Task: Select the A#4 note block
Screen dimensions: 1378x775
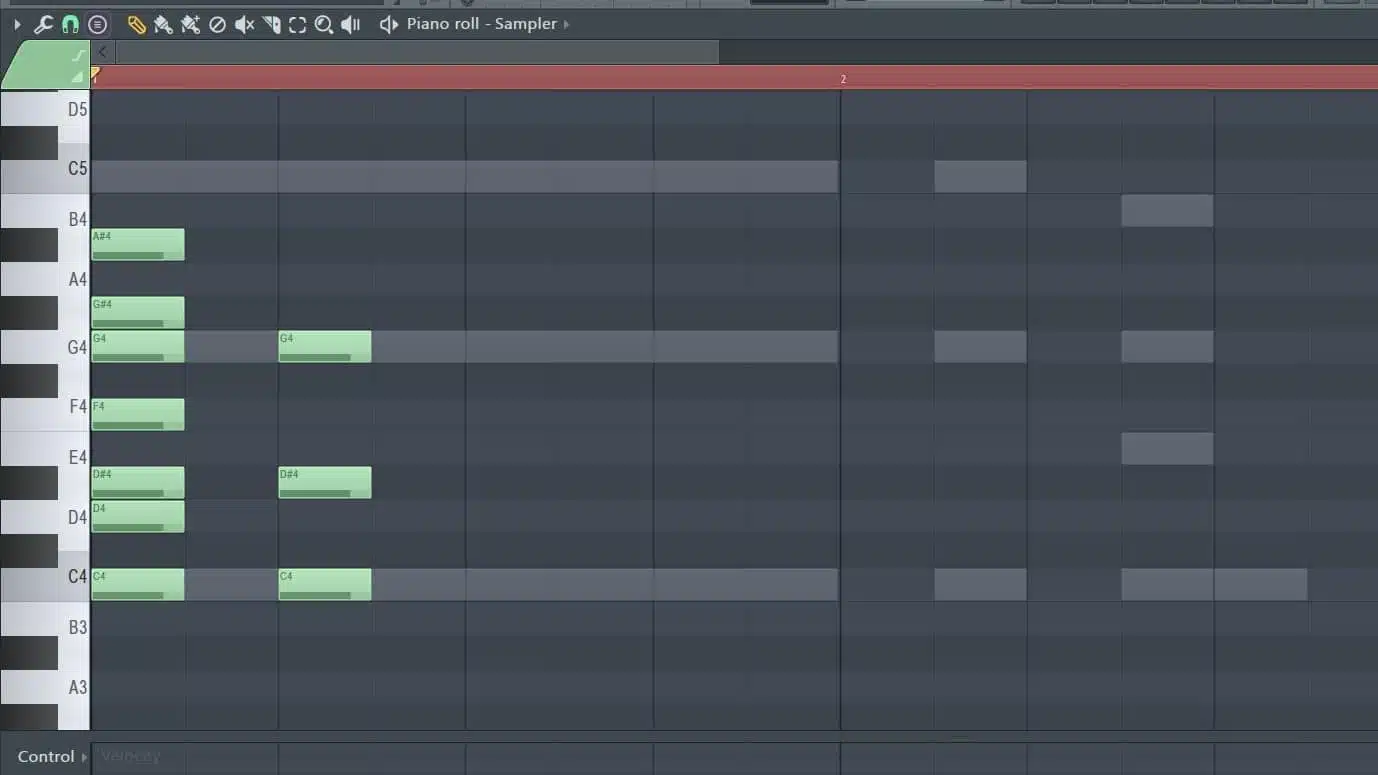Action: pos(138,245)
